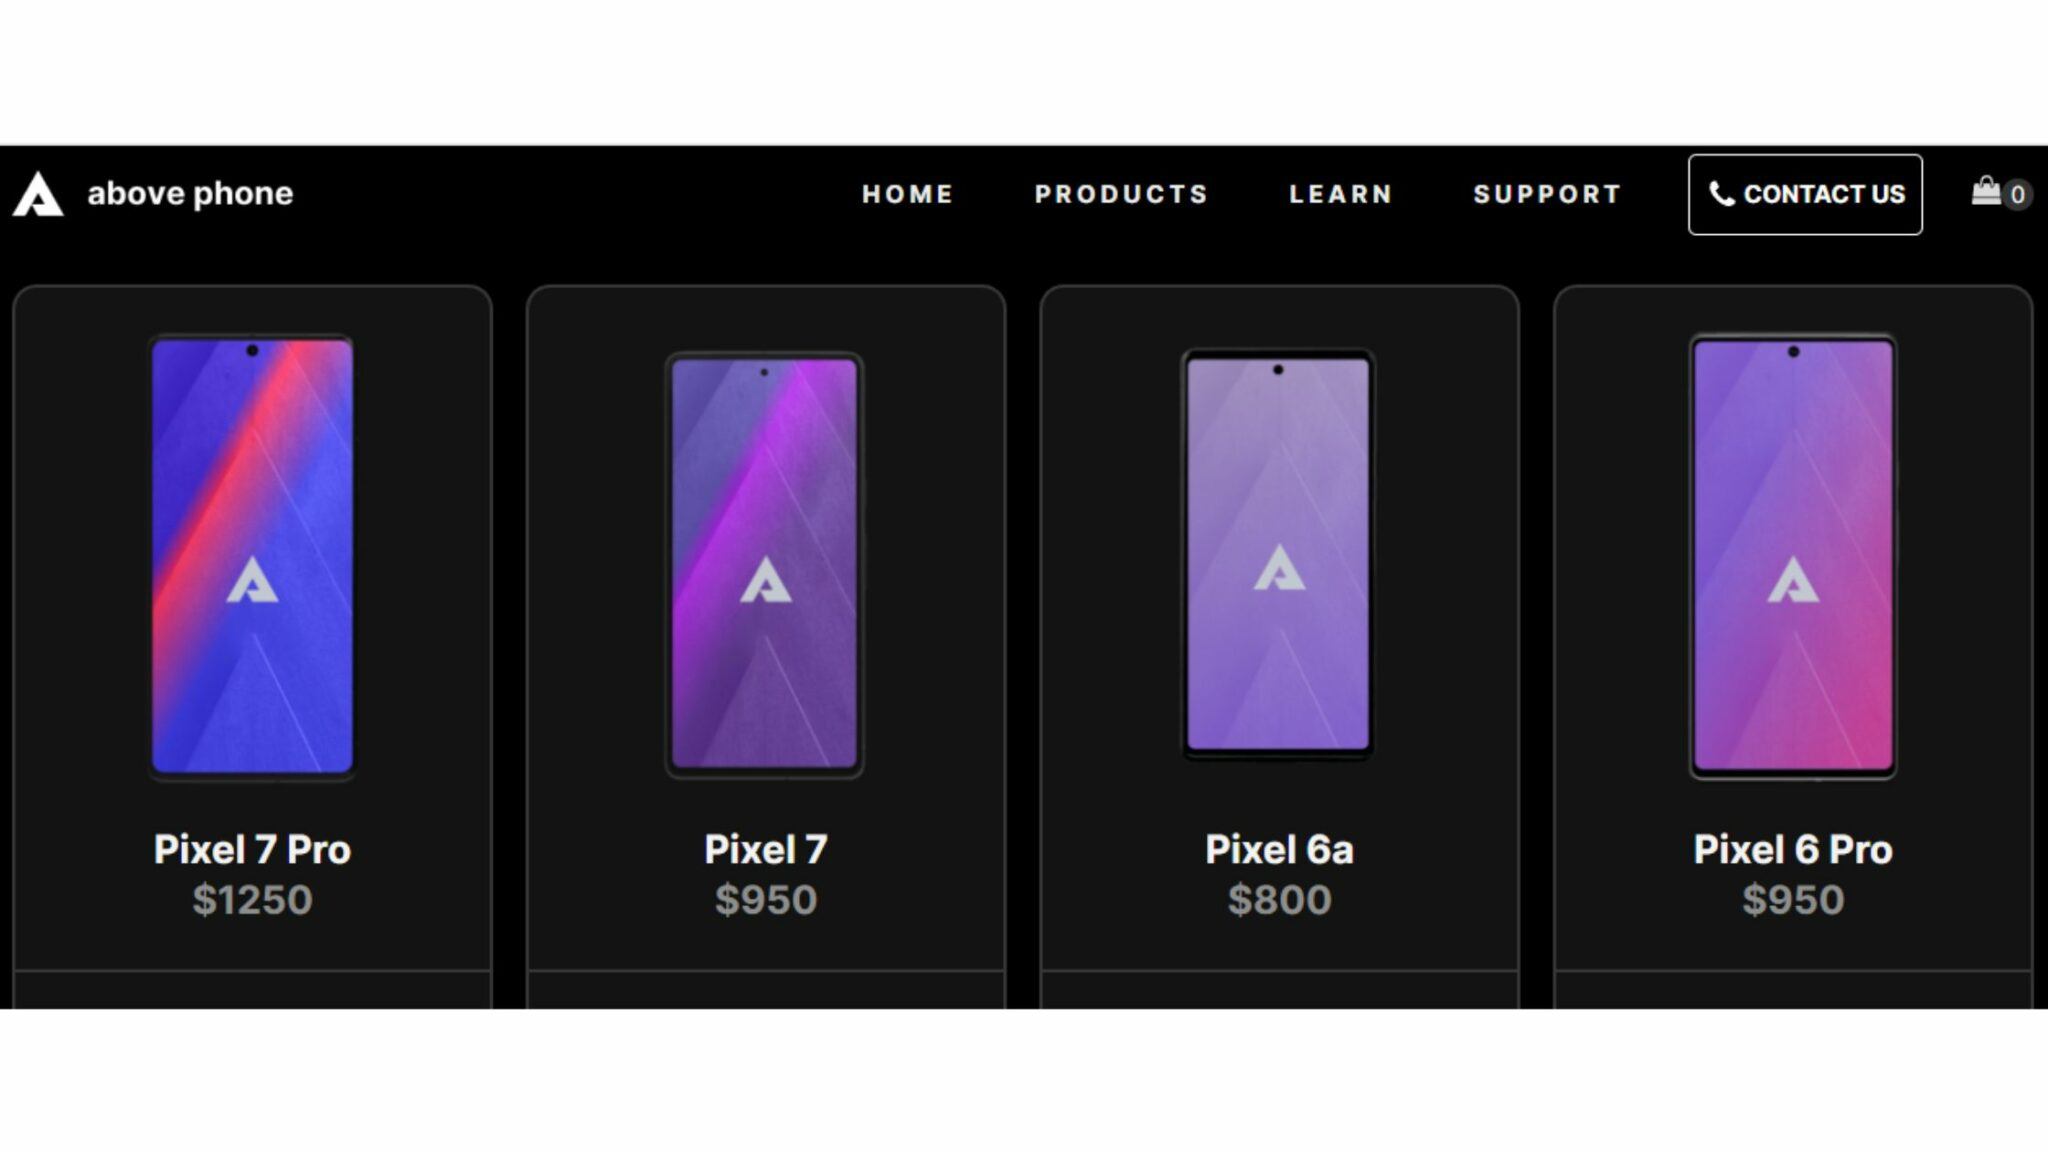Click the $1250 price under Pixel 7 Pro

[252, 901]
